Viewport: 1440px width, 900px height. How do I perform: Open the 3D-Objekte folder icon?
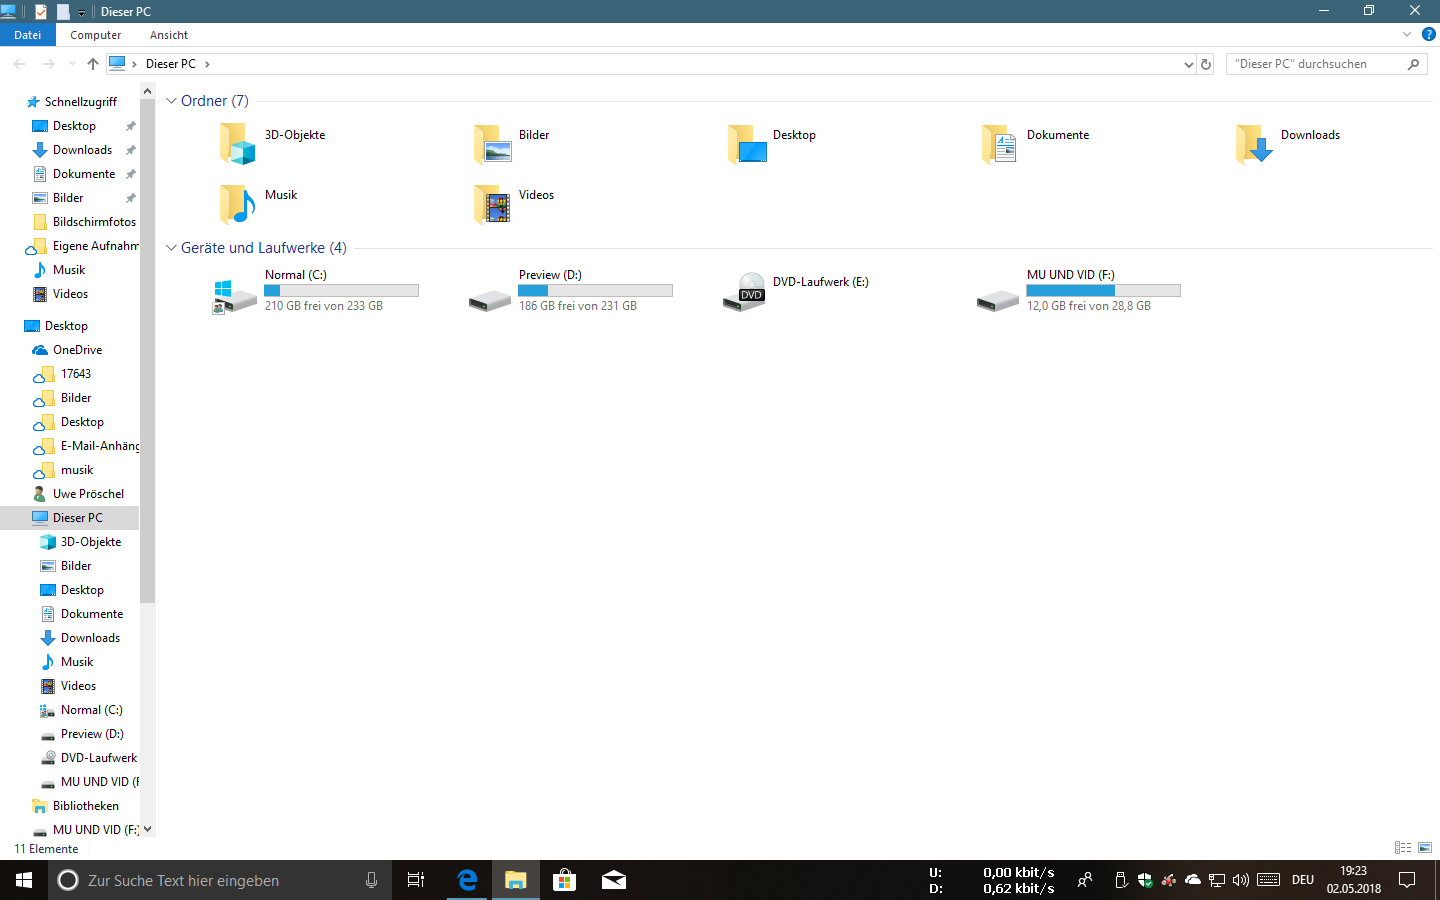(x=238, y=144)
